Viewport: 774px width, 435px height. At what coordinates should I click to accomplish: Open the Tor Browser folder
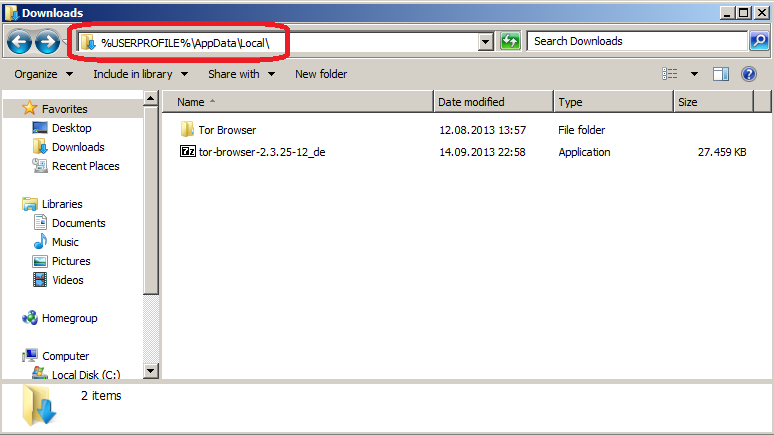(227, 130)
